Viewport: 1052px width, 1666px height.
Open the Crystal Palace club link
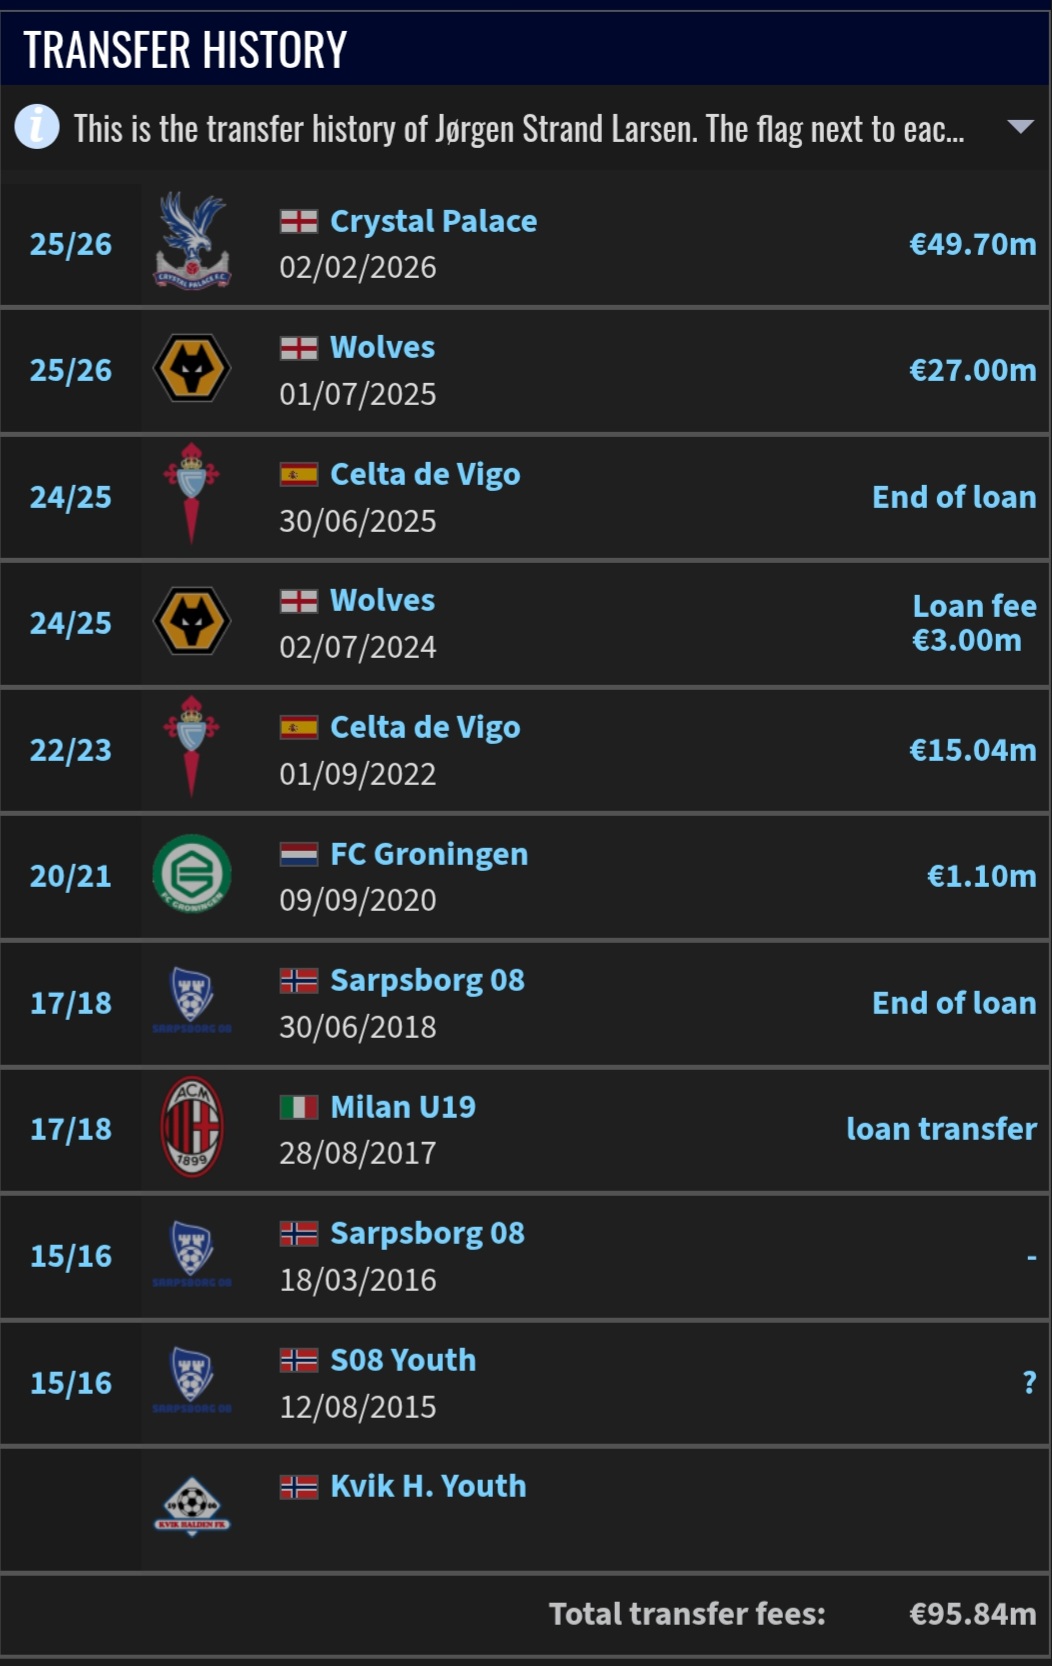coord(433,221)
